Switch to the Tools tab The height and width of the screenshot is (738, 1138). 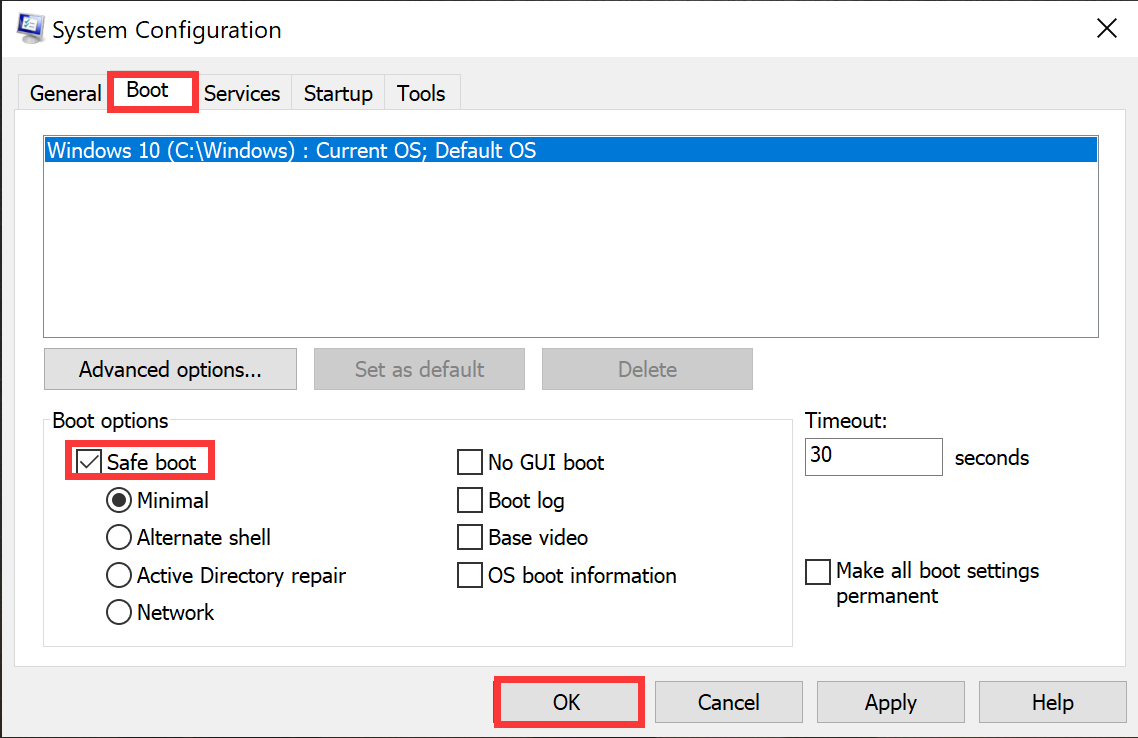click(x=421, y=93)
